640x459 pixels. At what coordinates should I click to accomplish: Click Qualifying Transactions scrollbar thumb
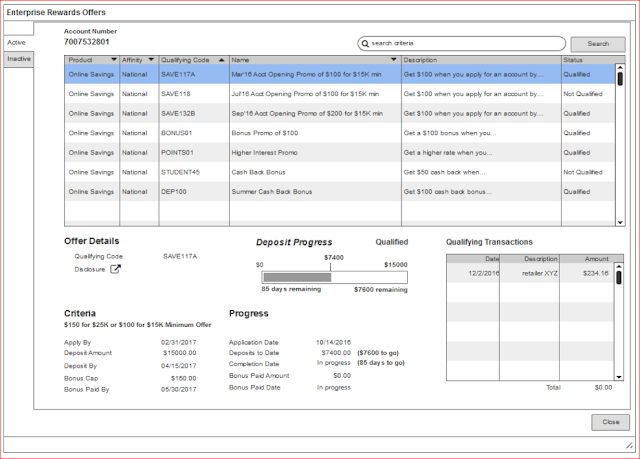[x=619, y=277]
